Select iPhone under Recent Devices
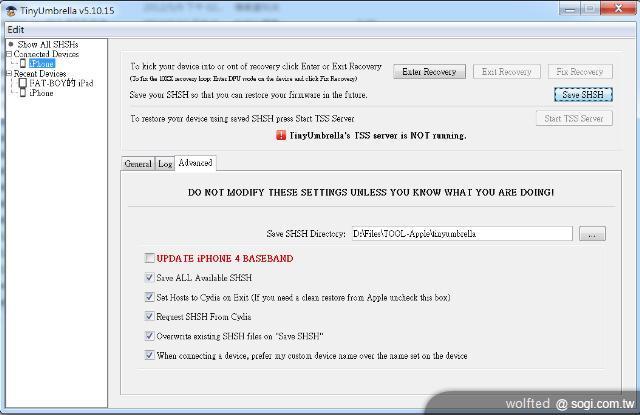 (x=41, y=93)
